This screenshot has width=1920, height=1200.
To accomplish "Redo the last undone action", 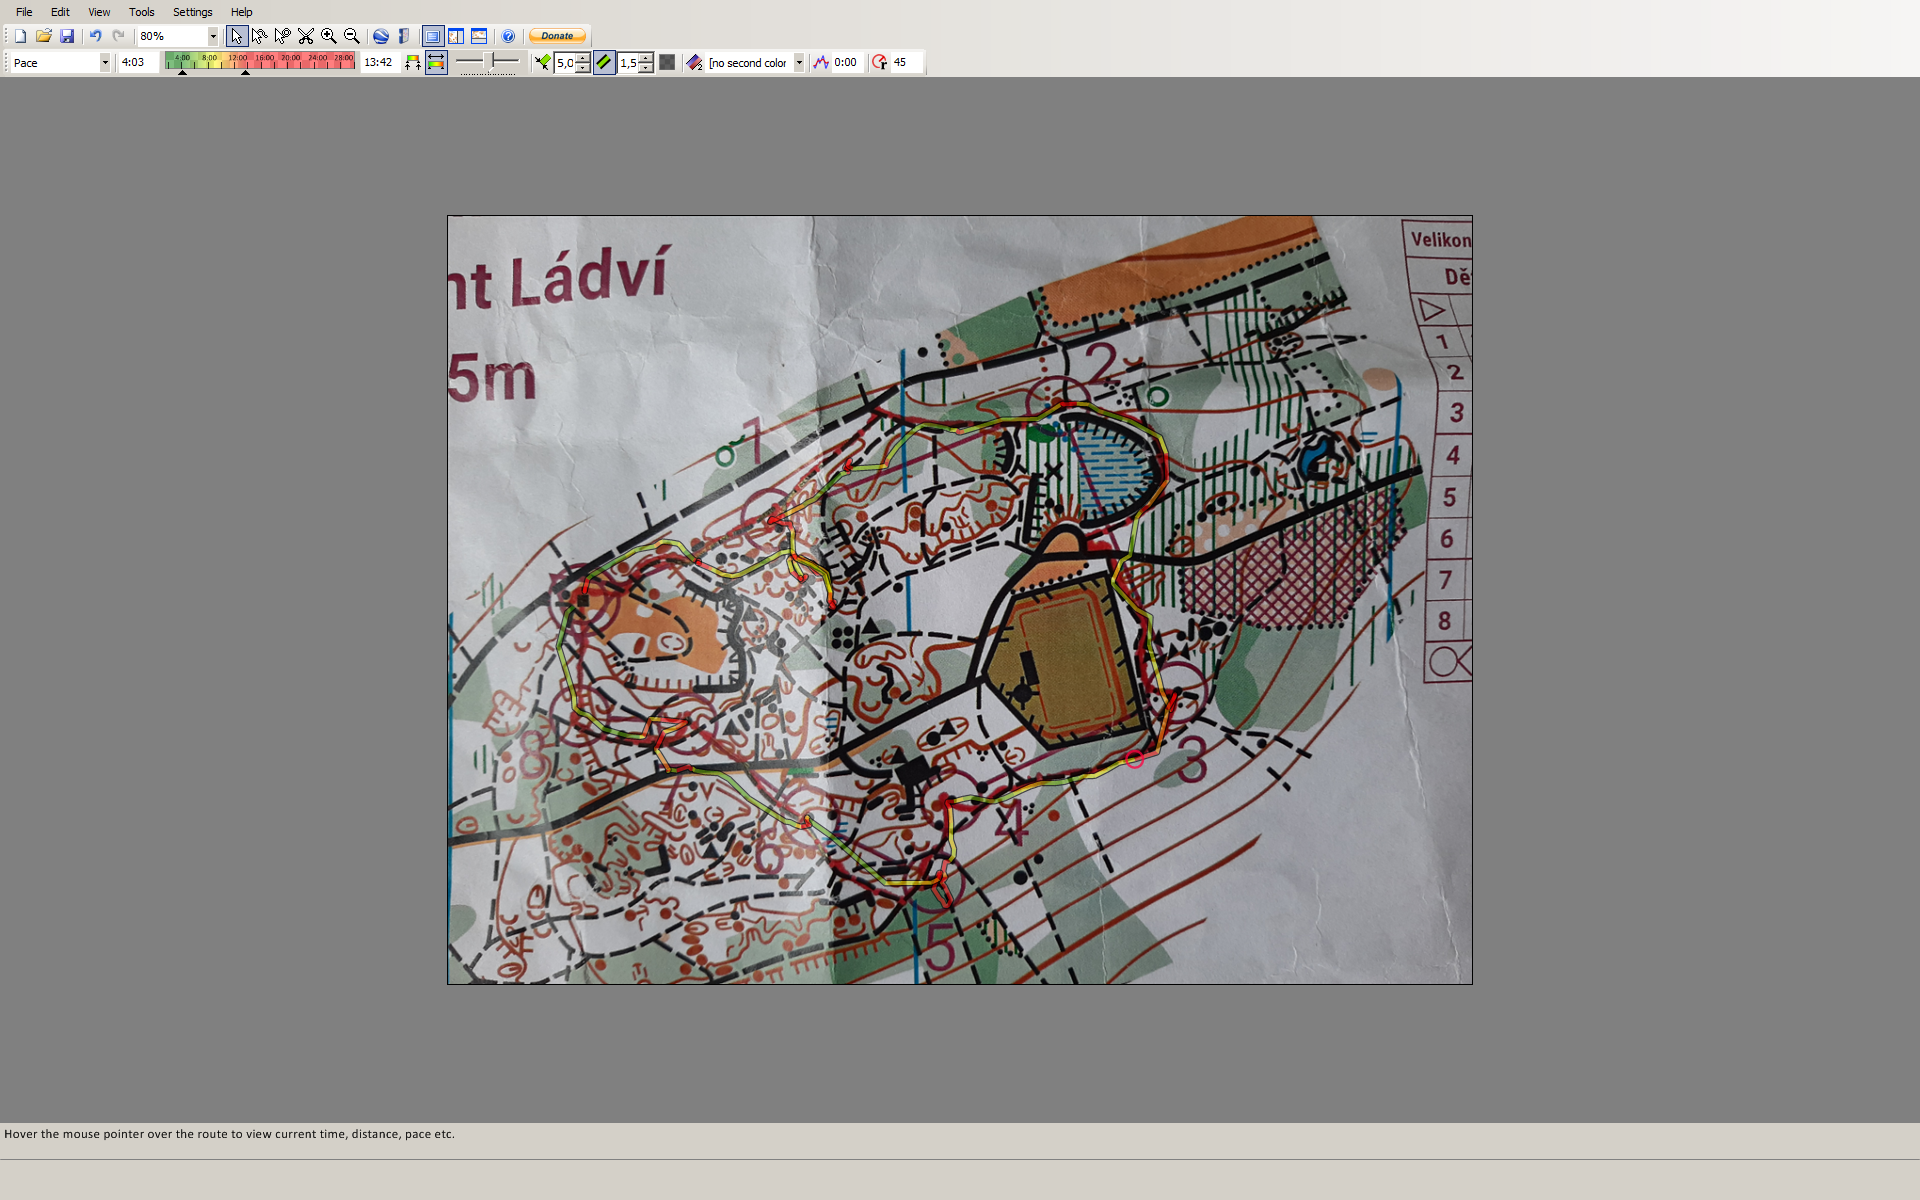I will click(x=119, y=36).
